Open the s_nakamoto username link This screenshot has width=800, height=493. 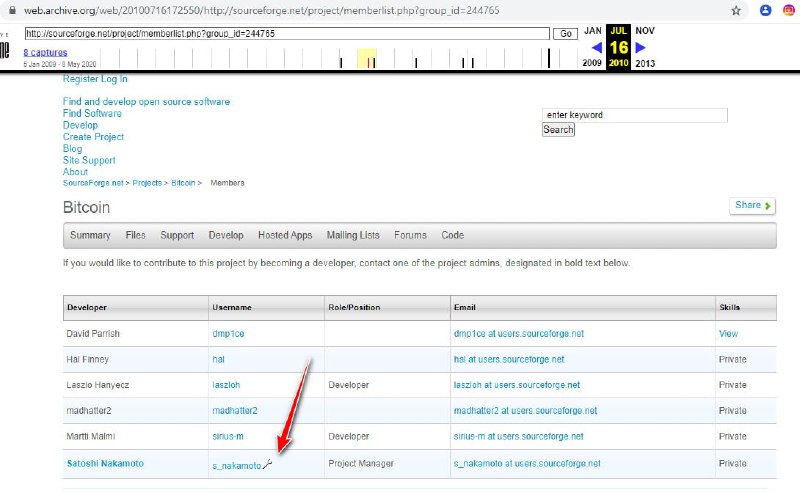tap(237, 465)
